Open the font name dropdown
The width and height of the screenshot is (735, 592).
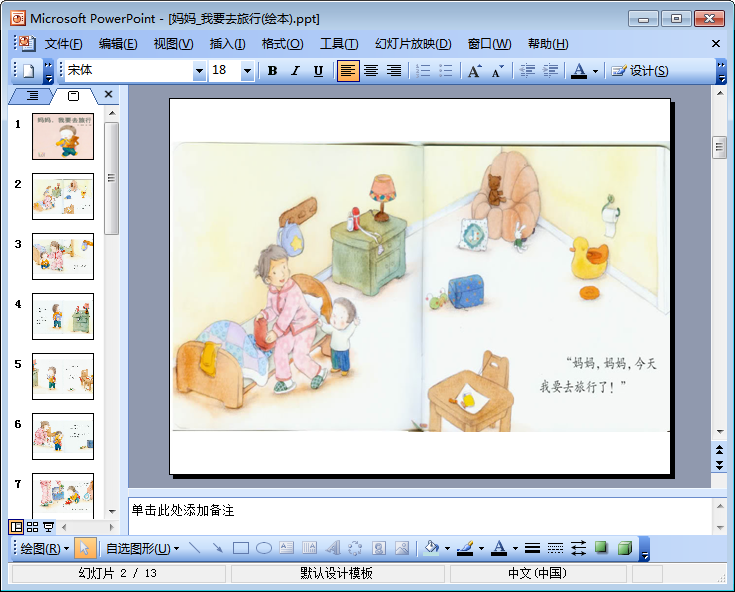[199, 71]
